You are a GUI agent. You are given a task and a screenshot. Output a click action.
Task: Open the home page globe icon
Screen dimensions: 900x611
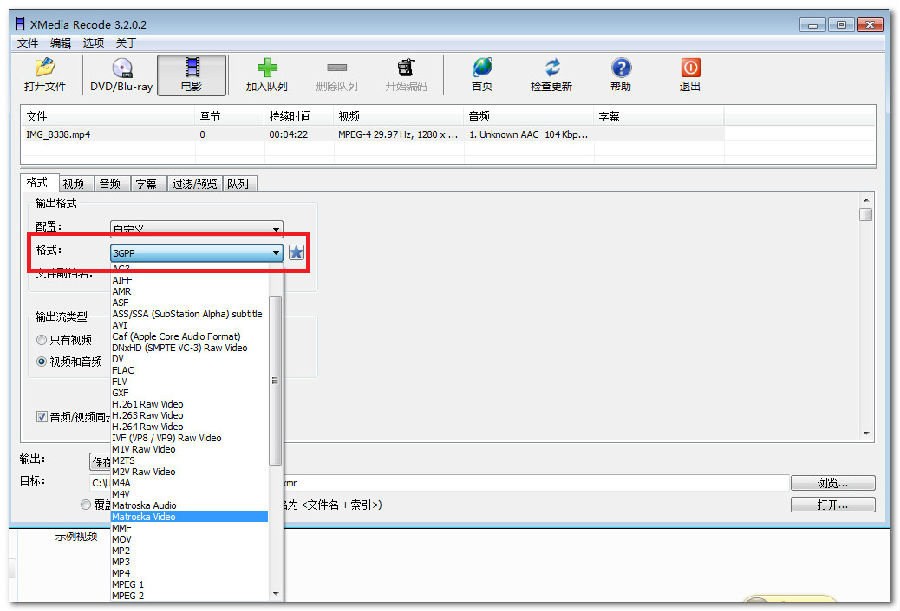pyautogui.click(x=482, y=75)
